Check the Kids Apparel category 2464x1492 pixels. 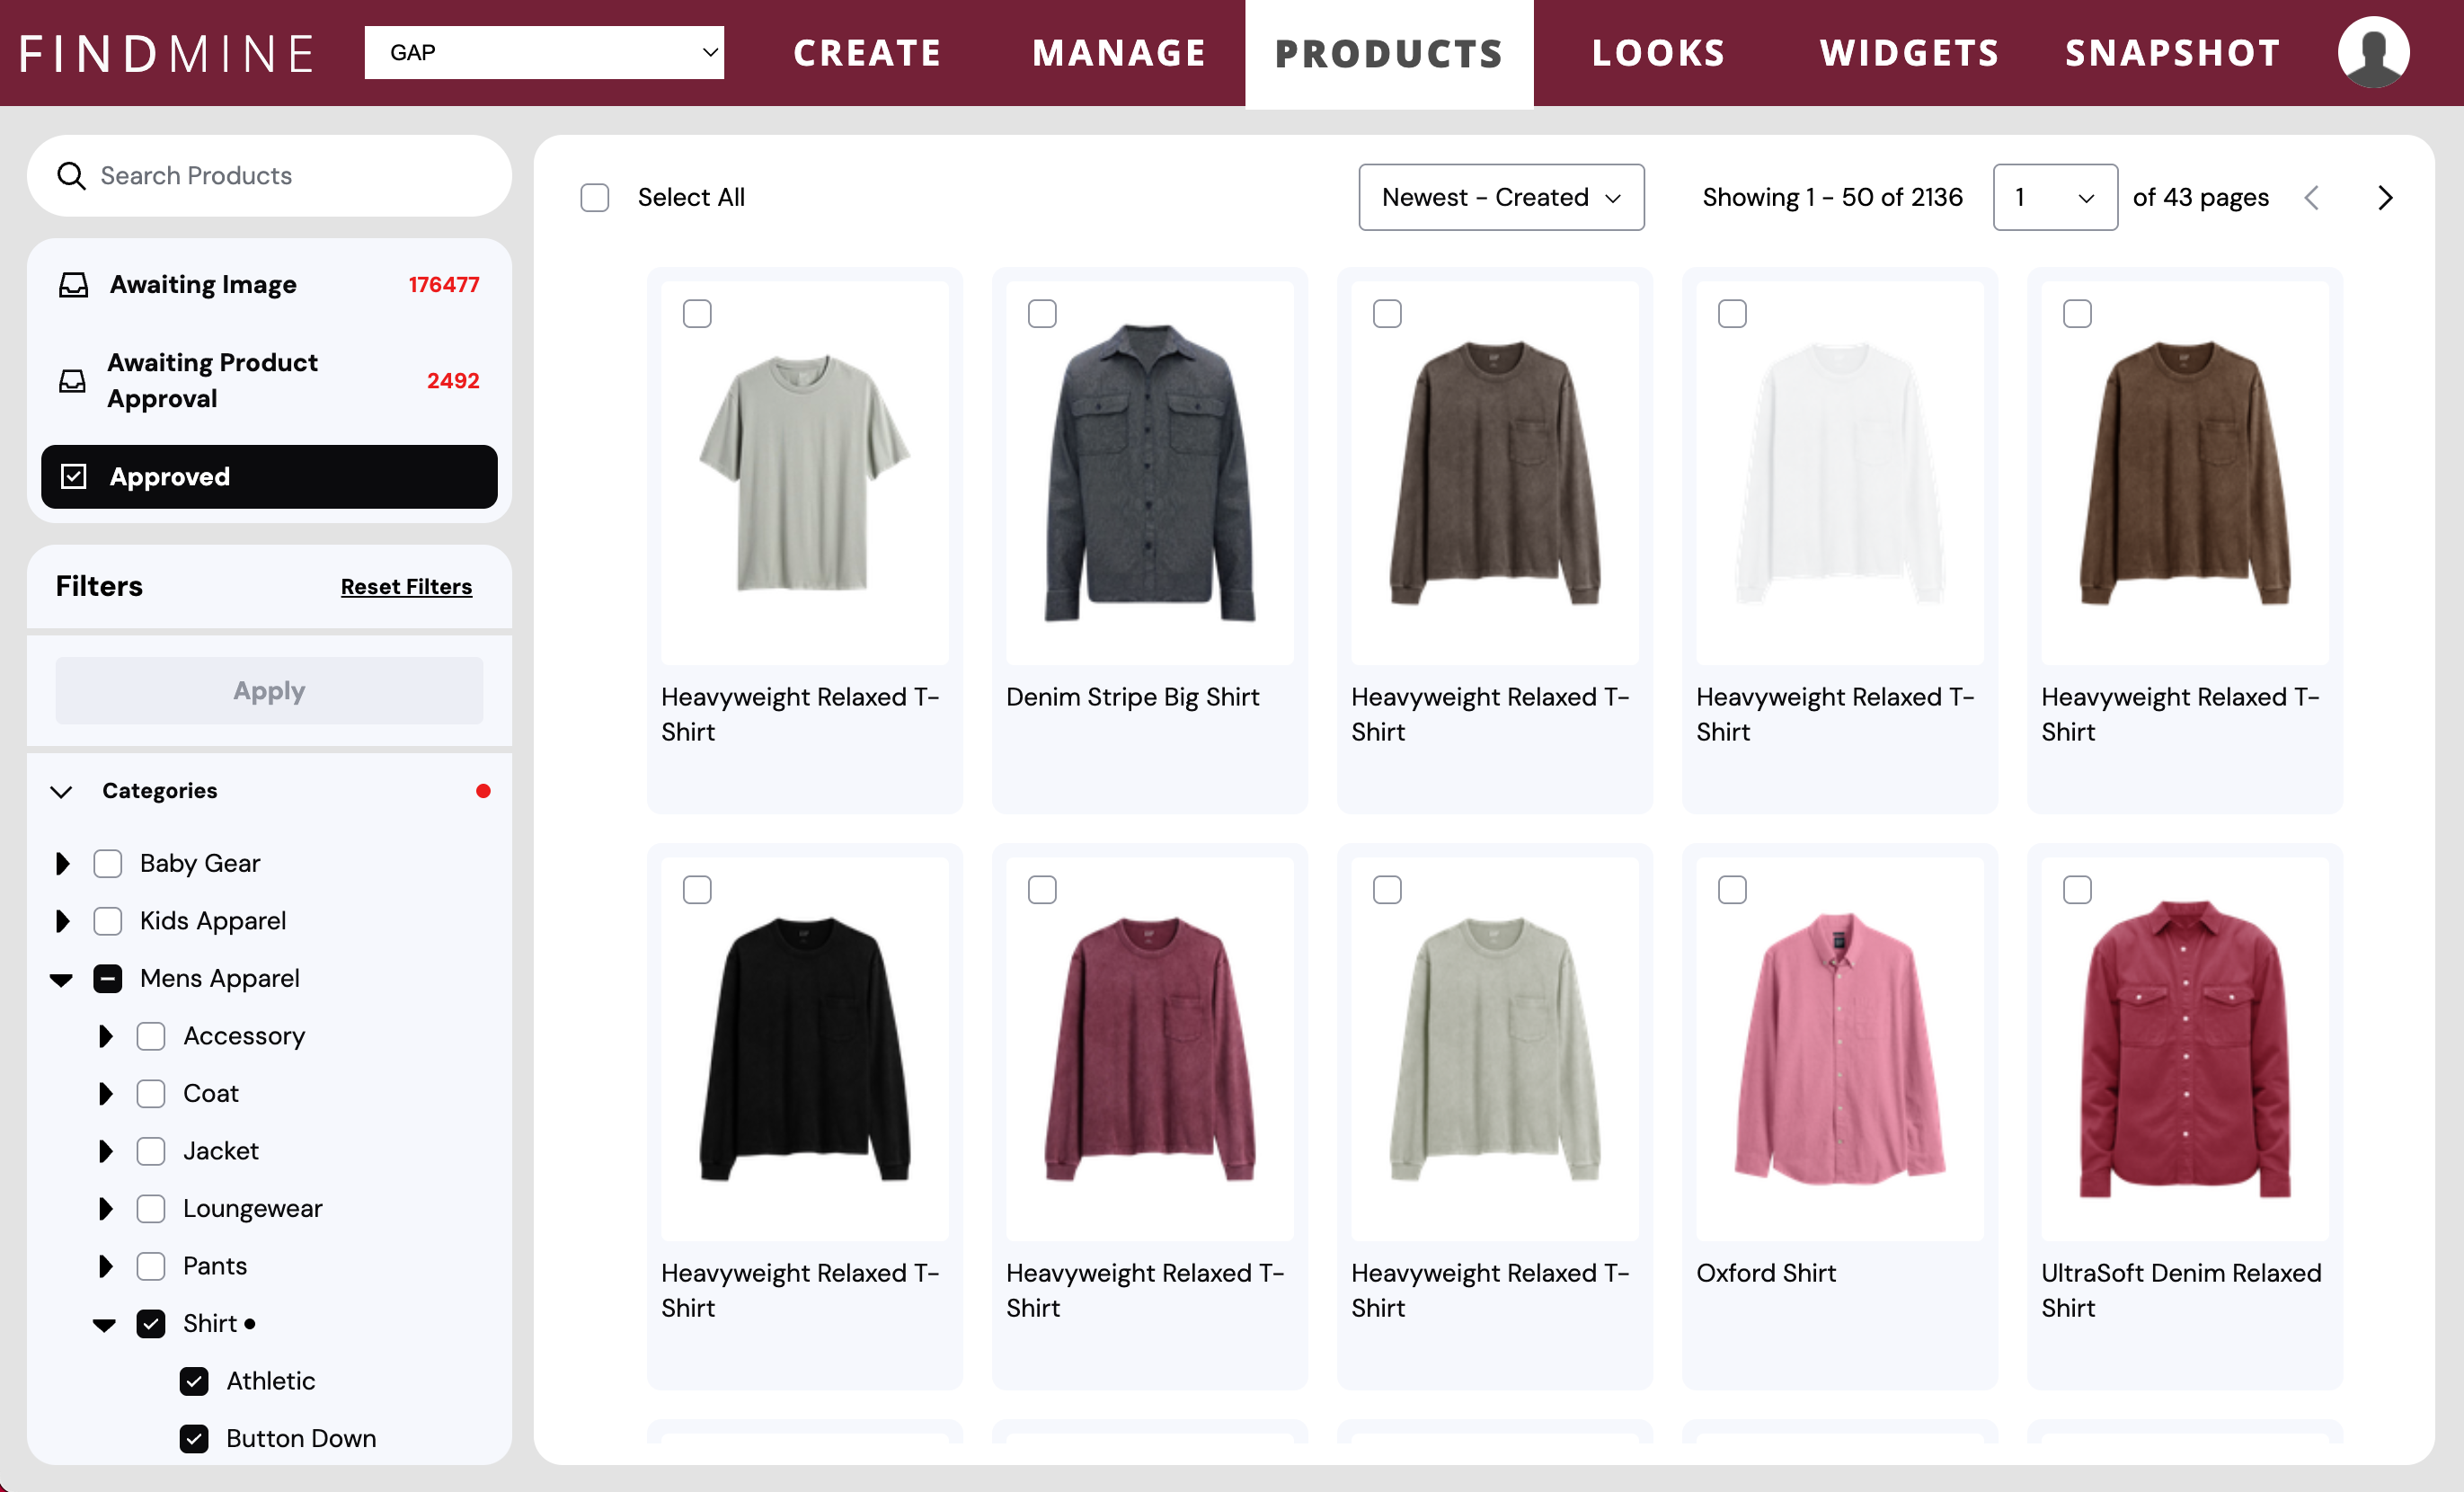[108, 921]
